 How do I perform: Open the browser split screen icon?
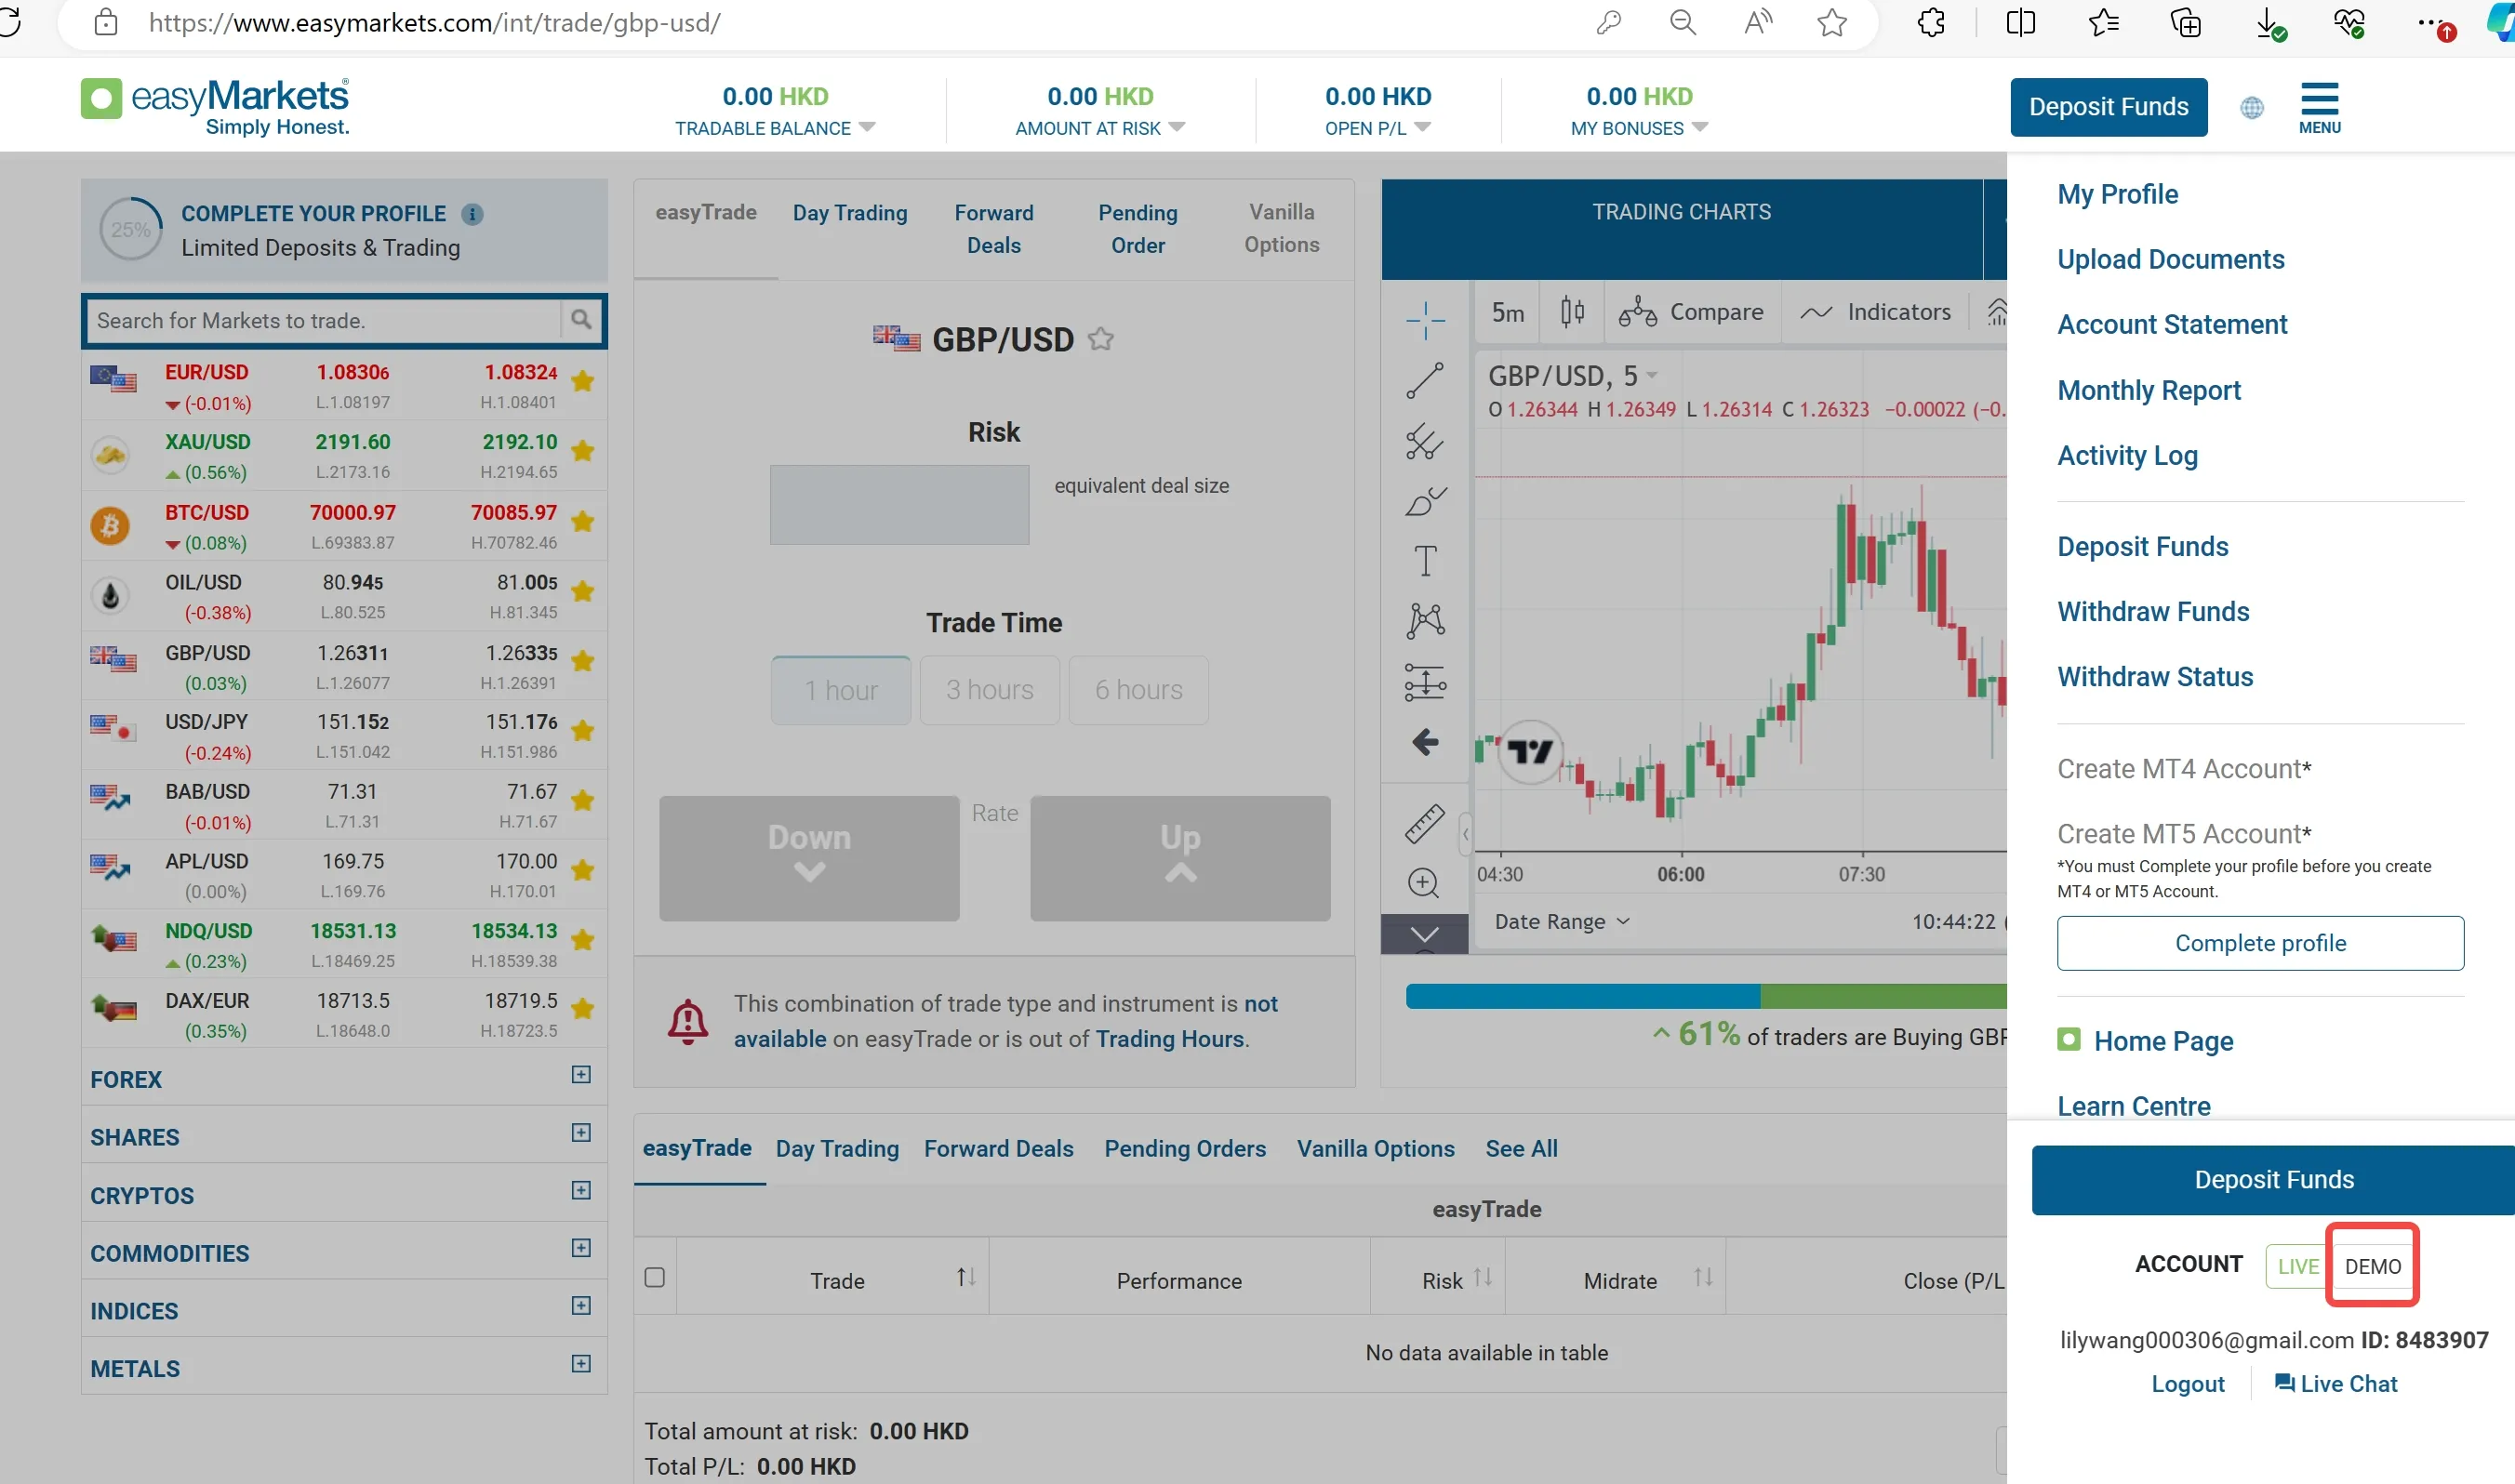2020,22
